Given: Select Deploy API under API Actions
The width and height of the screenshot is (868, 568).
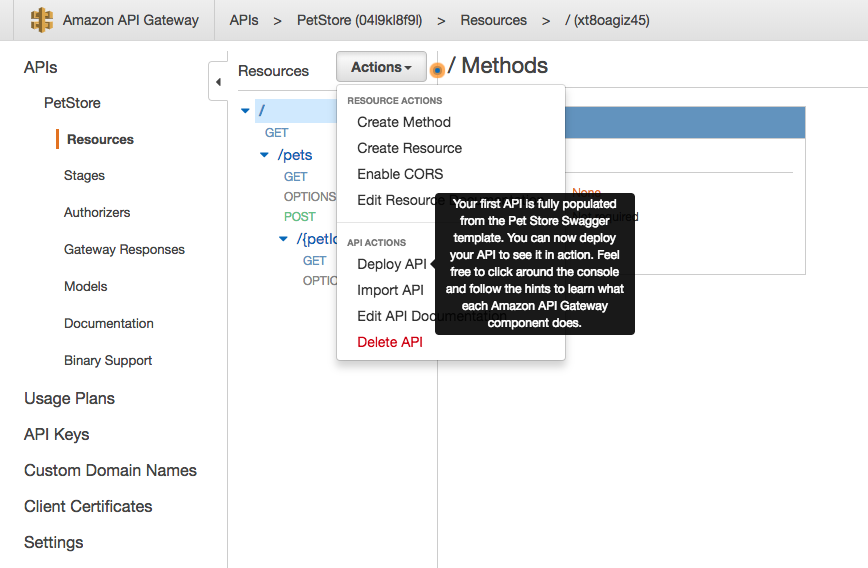Looking at the screenshot, I should (391, 264).
